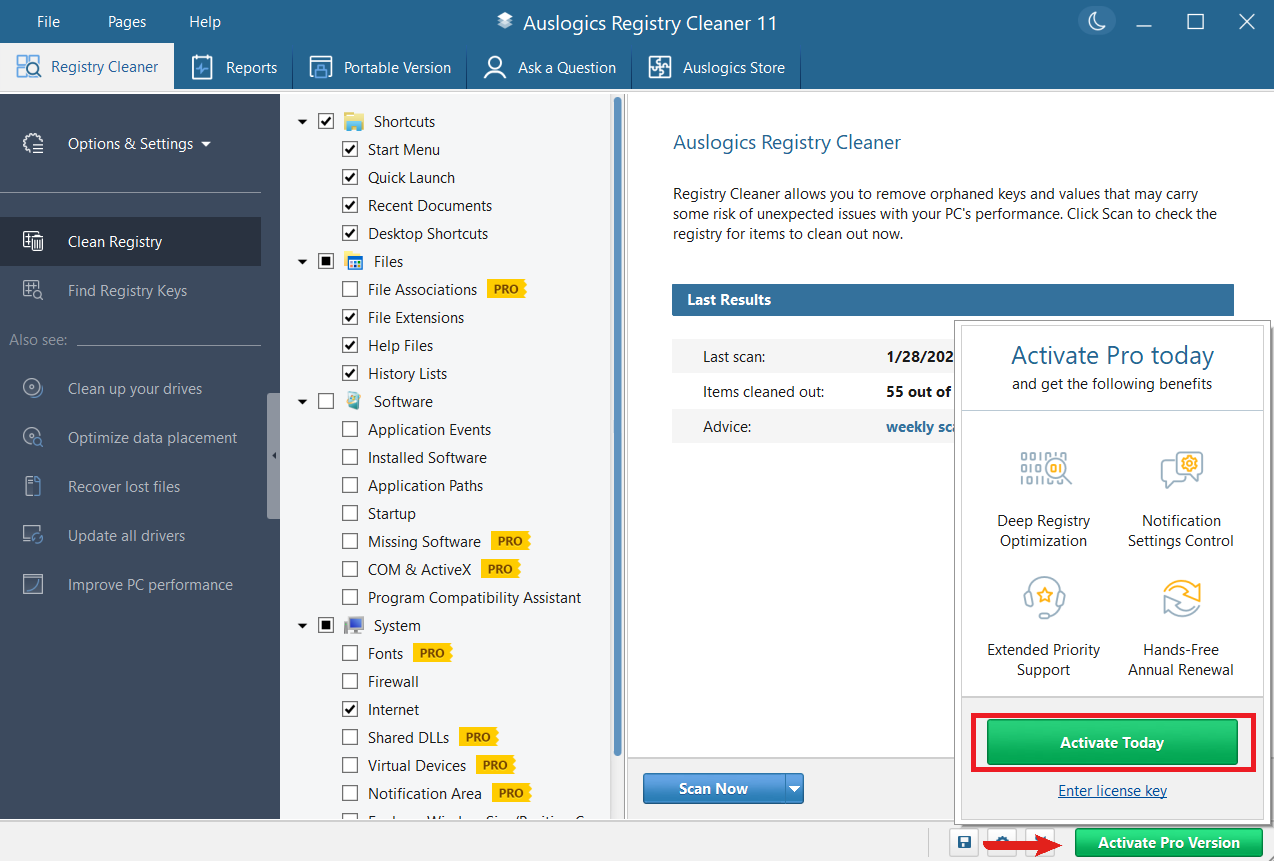Click the Activate Today button
Image resolution: width=1274 pixels, height=861 pixels.
1112,743
